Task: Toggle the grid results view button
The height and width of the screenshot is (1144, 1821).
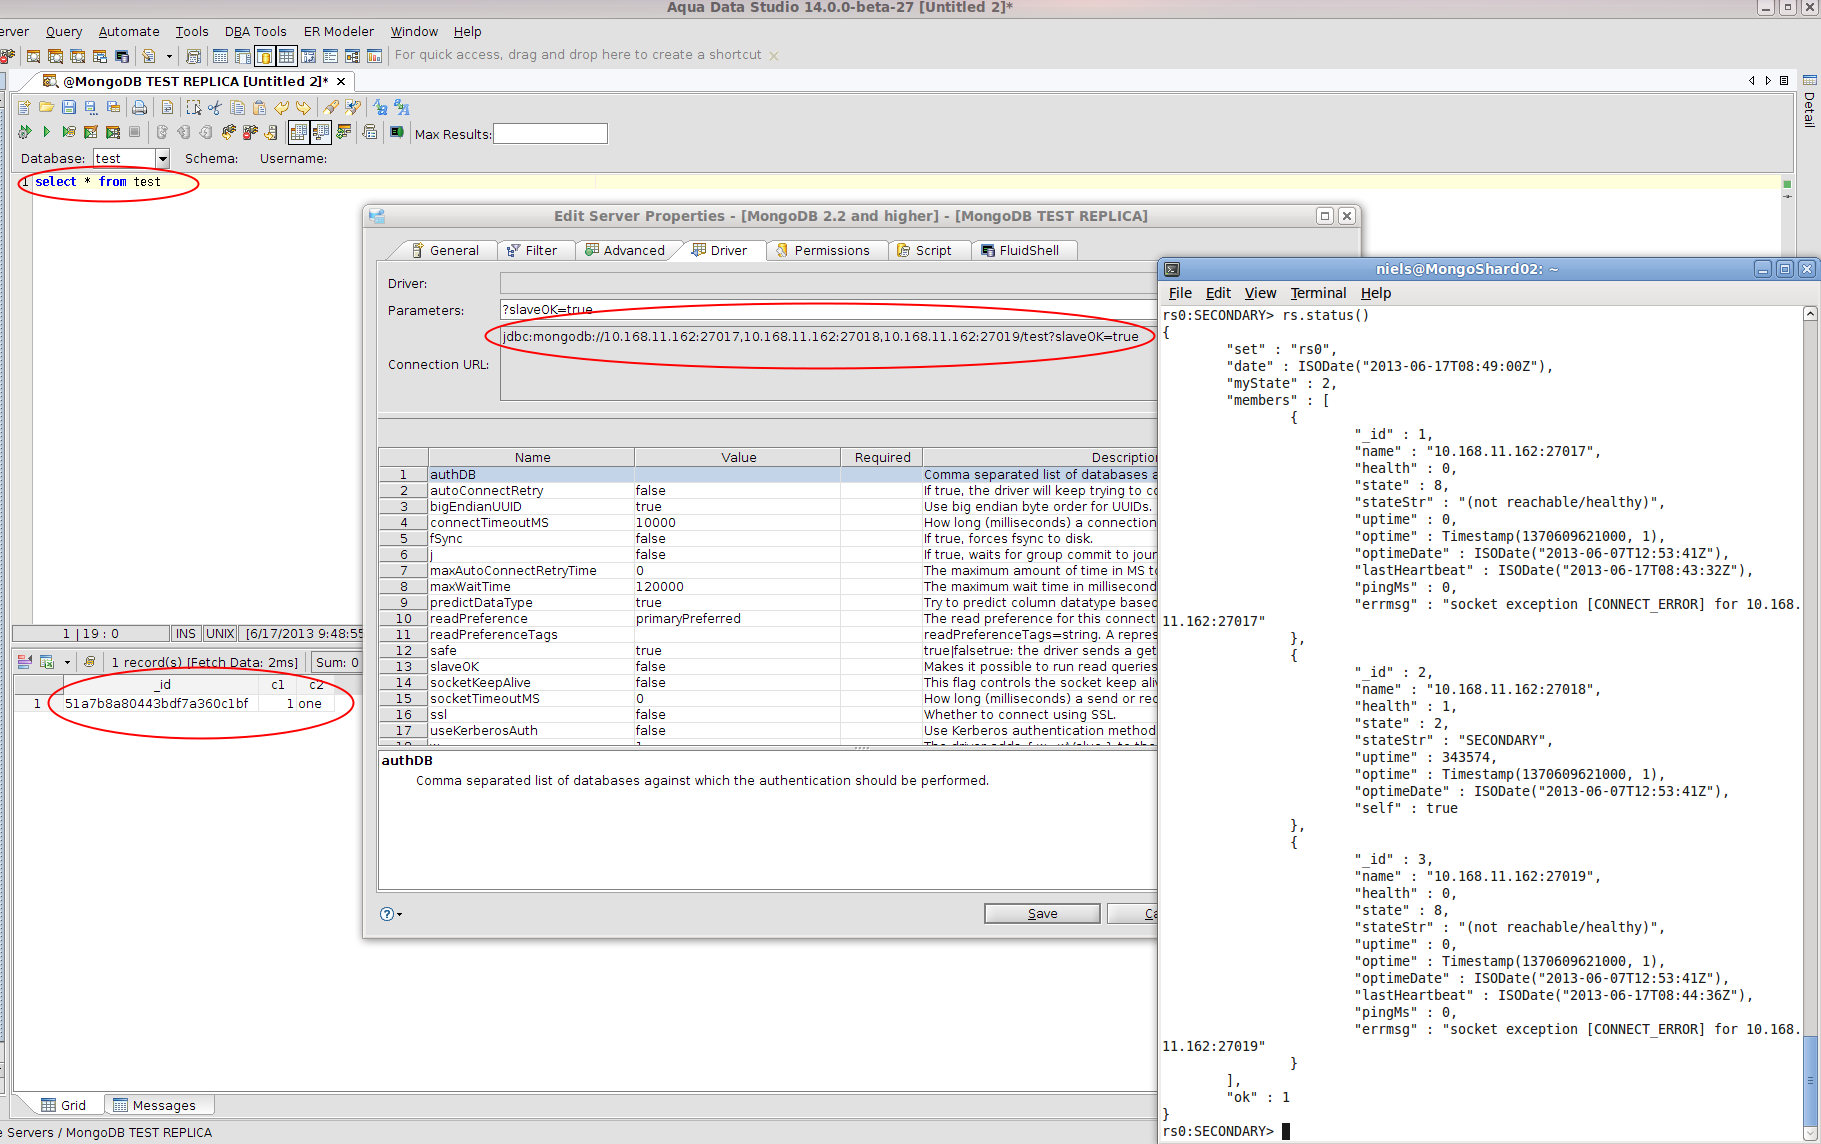Action: point(298,132)
